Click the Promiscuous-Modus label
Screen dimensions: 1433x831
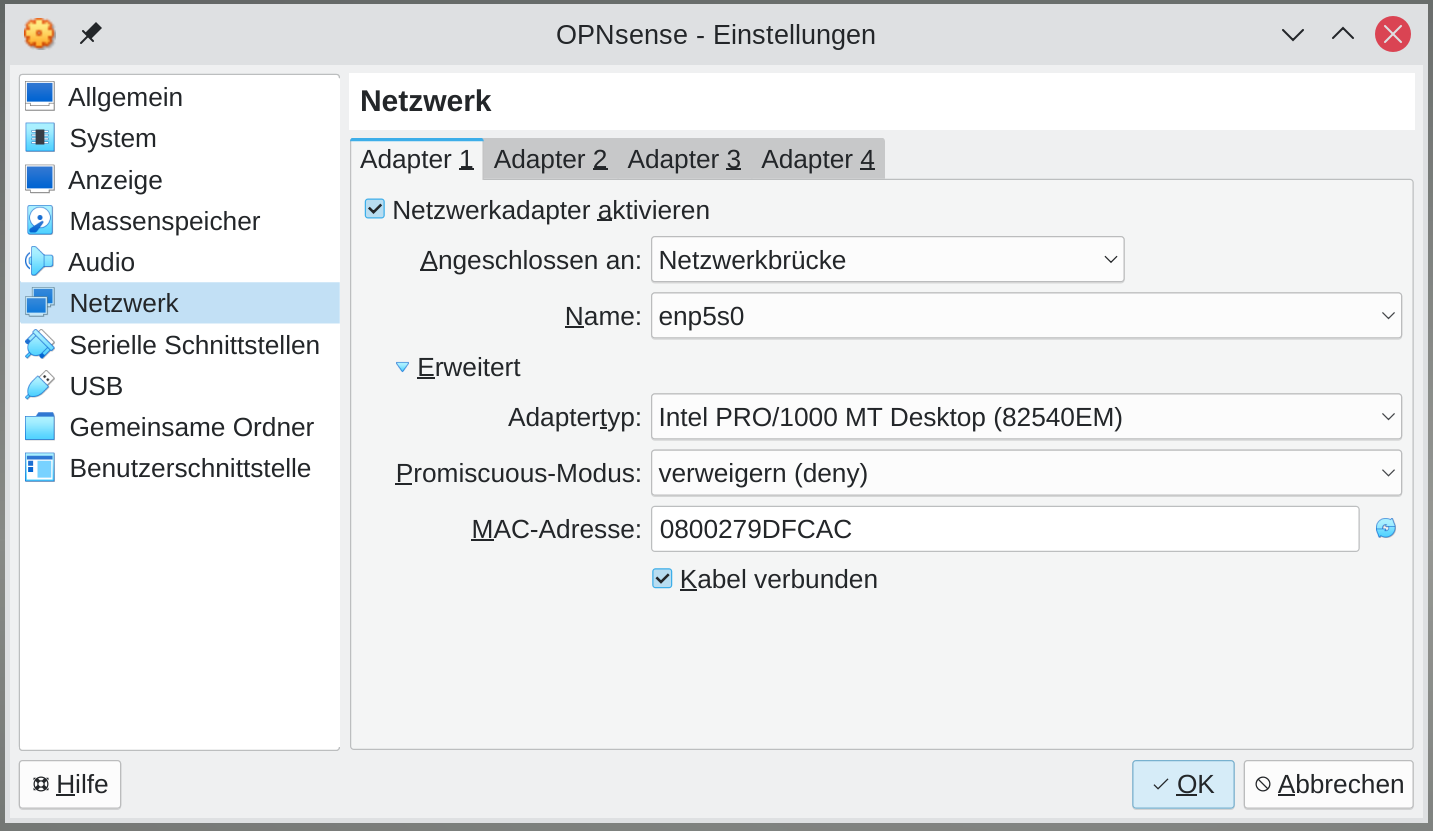coord(519,473)
